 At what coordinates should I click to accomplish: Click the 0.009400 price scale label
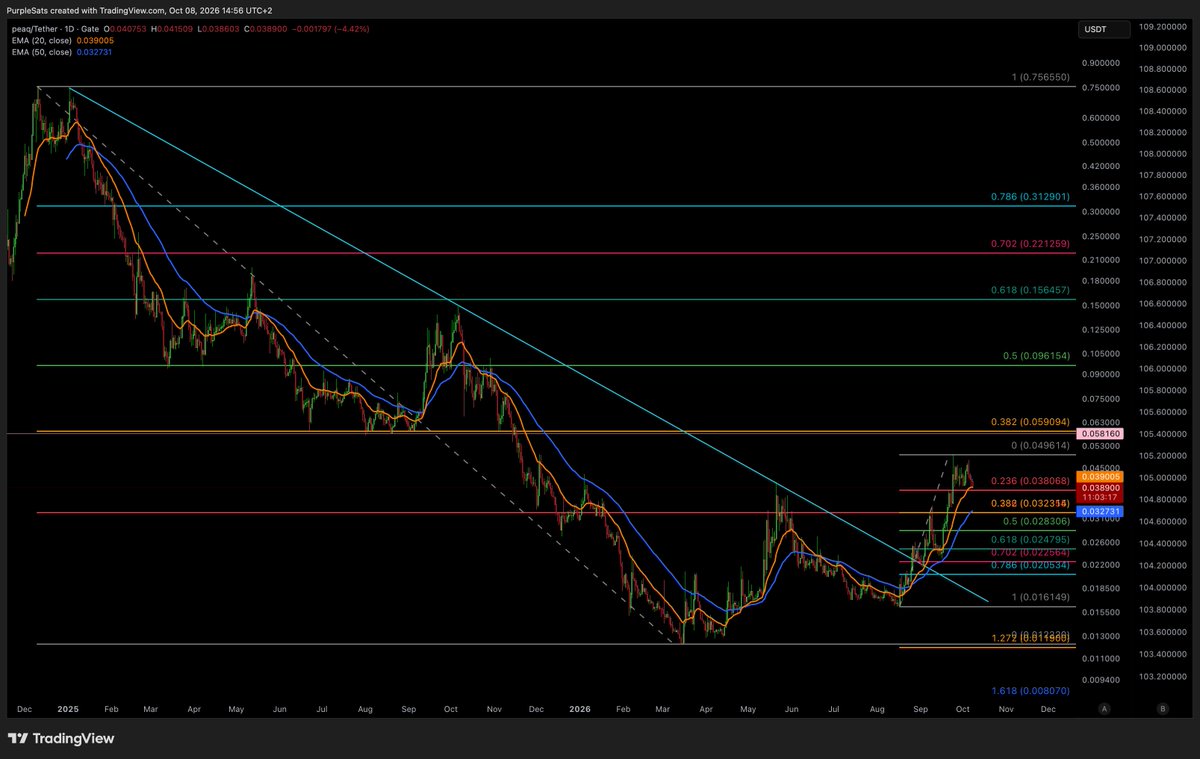(1103, 679)
